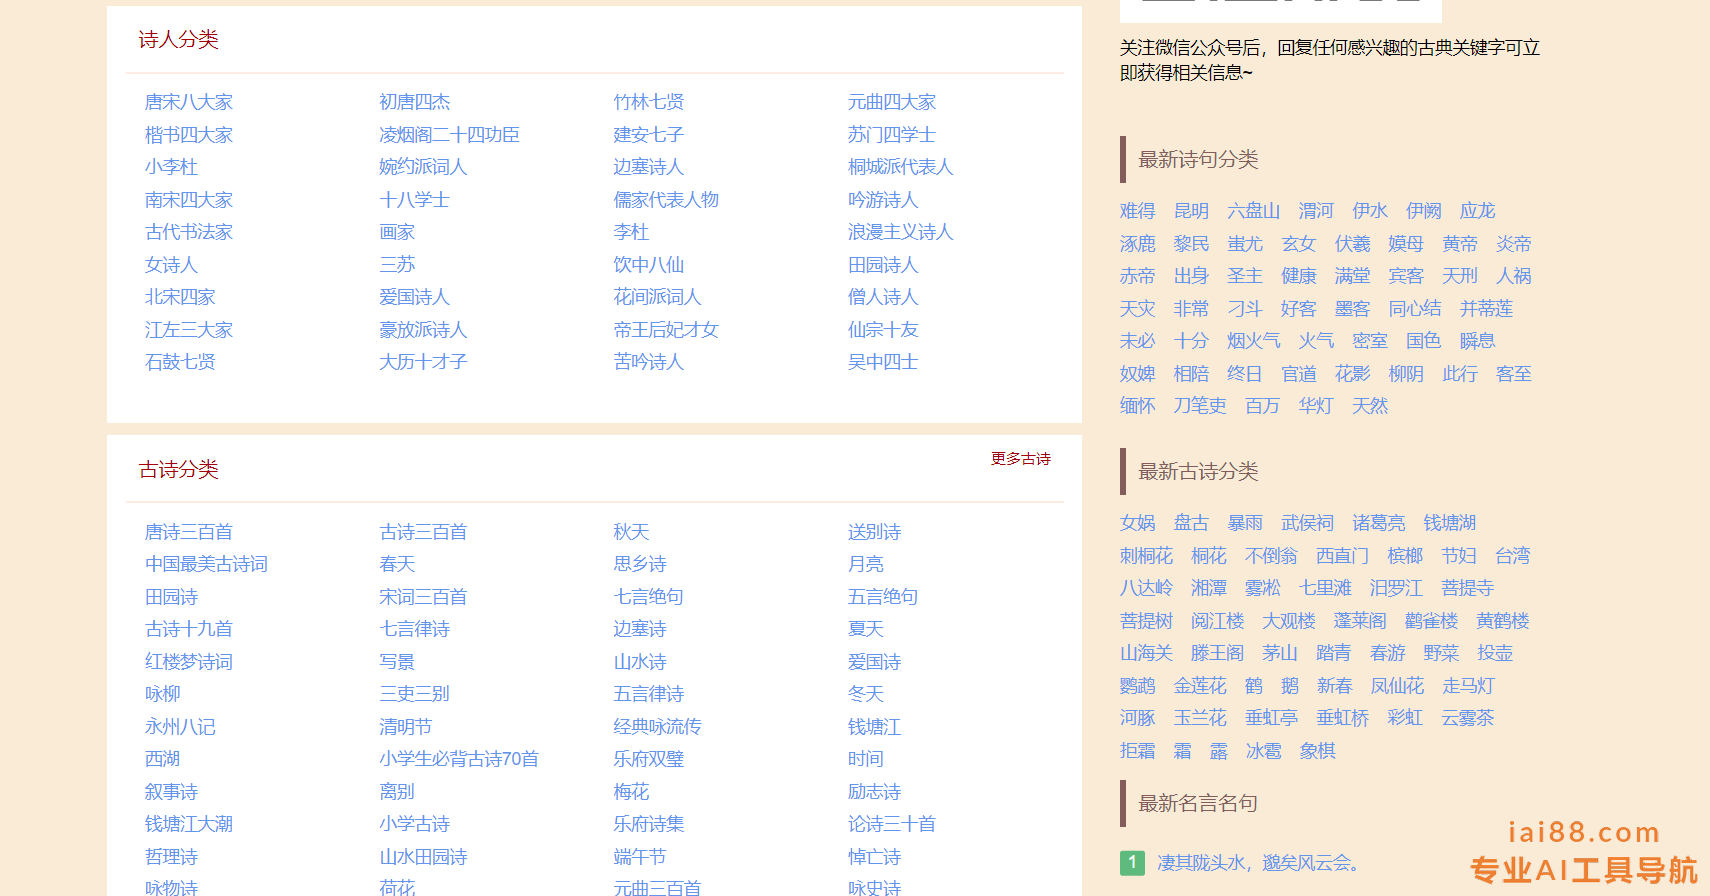
Task: Open 竹林七贤 poet category
Action: tap(648, 102)
